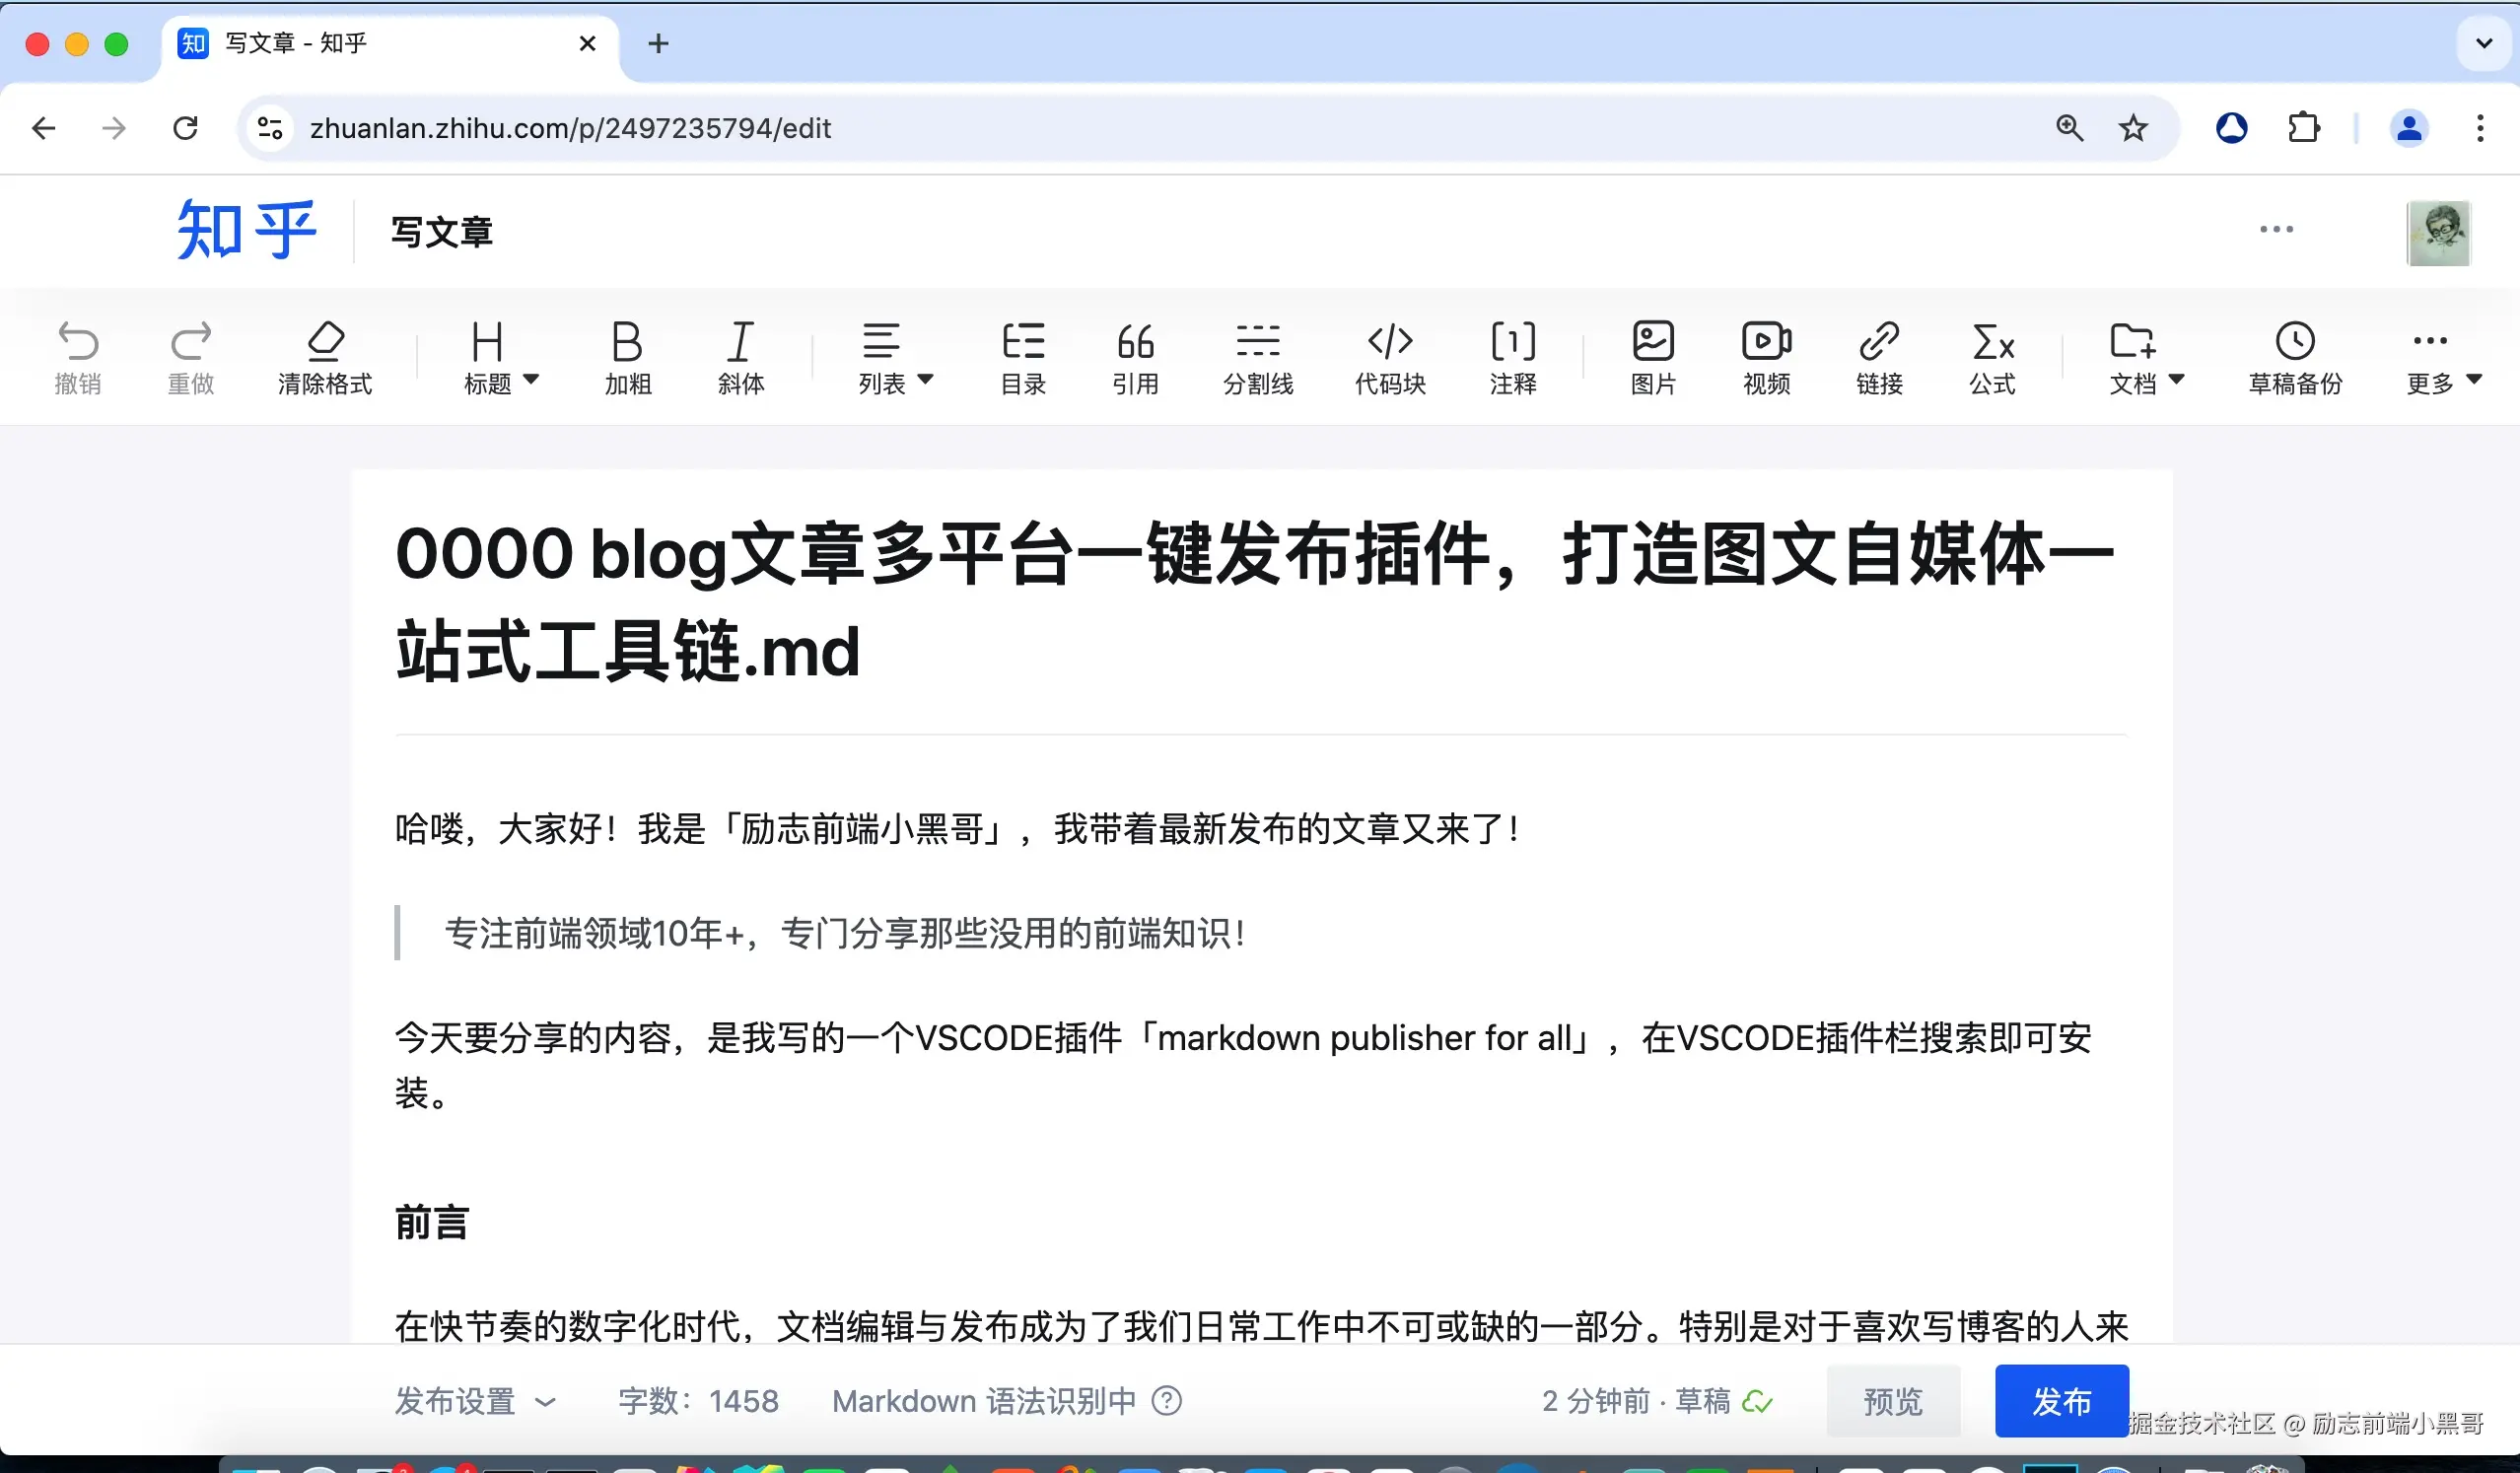Screen dimensions: 2520x1473
Task: Preview the article with 预览
Action: click(x=1892, y=1401)
